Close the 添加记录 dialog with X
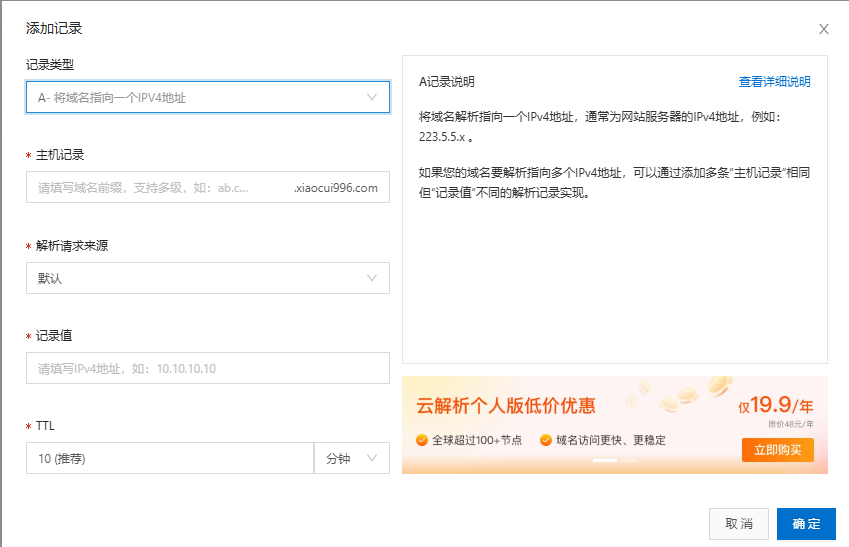 (824, 29)
